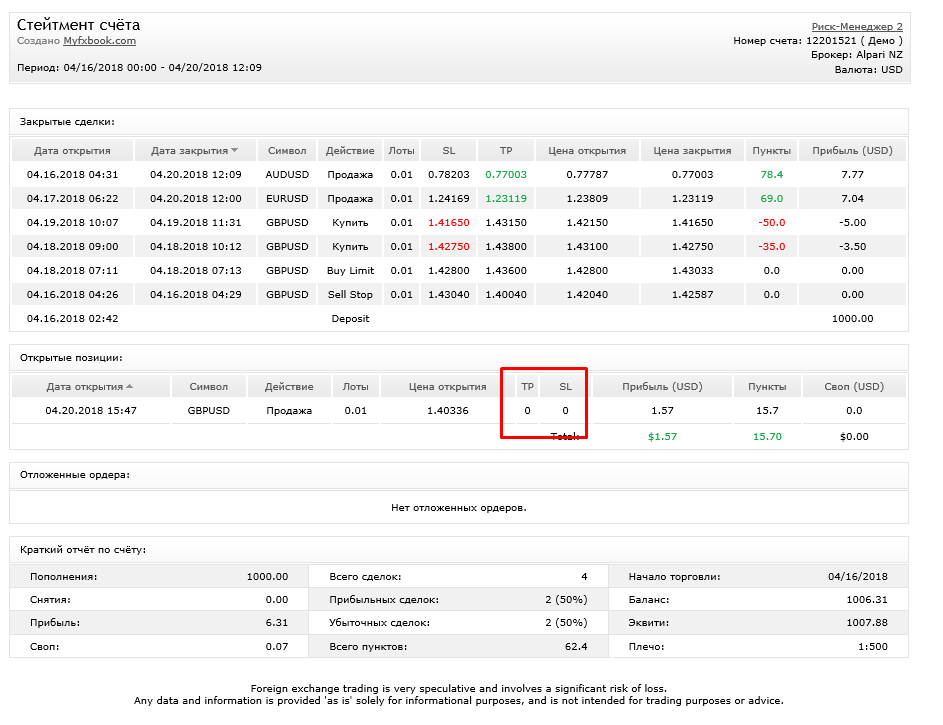Click the Лоты header in closed trades
The height and width of the screenshot is (725, 943).
click(401, 150)
